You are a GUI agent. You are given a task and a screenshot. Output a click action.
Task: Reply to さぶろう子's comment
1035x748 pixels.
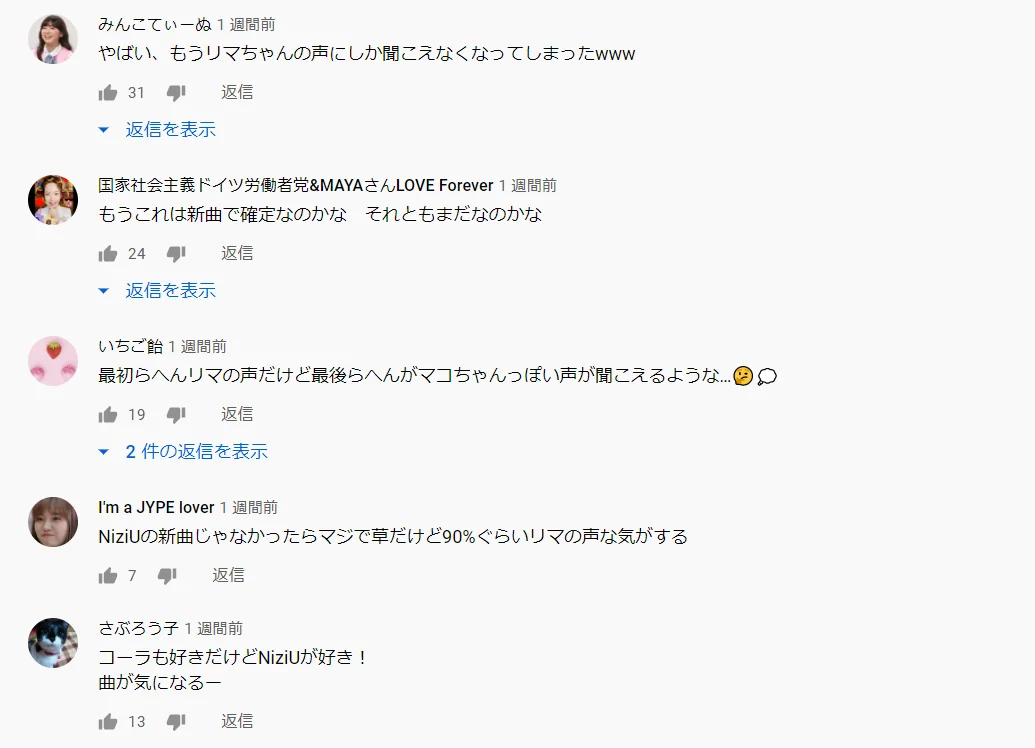click(237, 721)
